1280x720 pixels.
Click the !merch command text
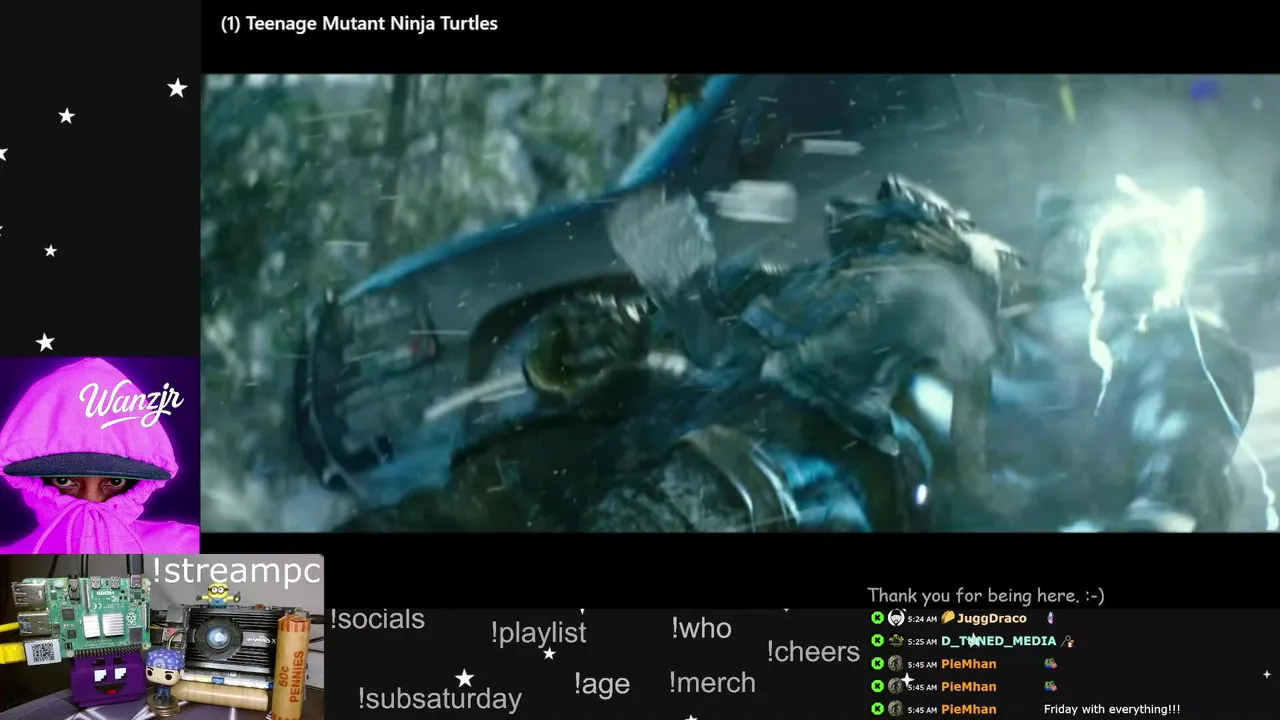(712, 683)
